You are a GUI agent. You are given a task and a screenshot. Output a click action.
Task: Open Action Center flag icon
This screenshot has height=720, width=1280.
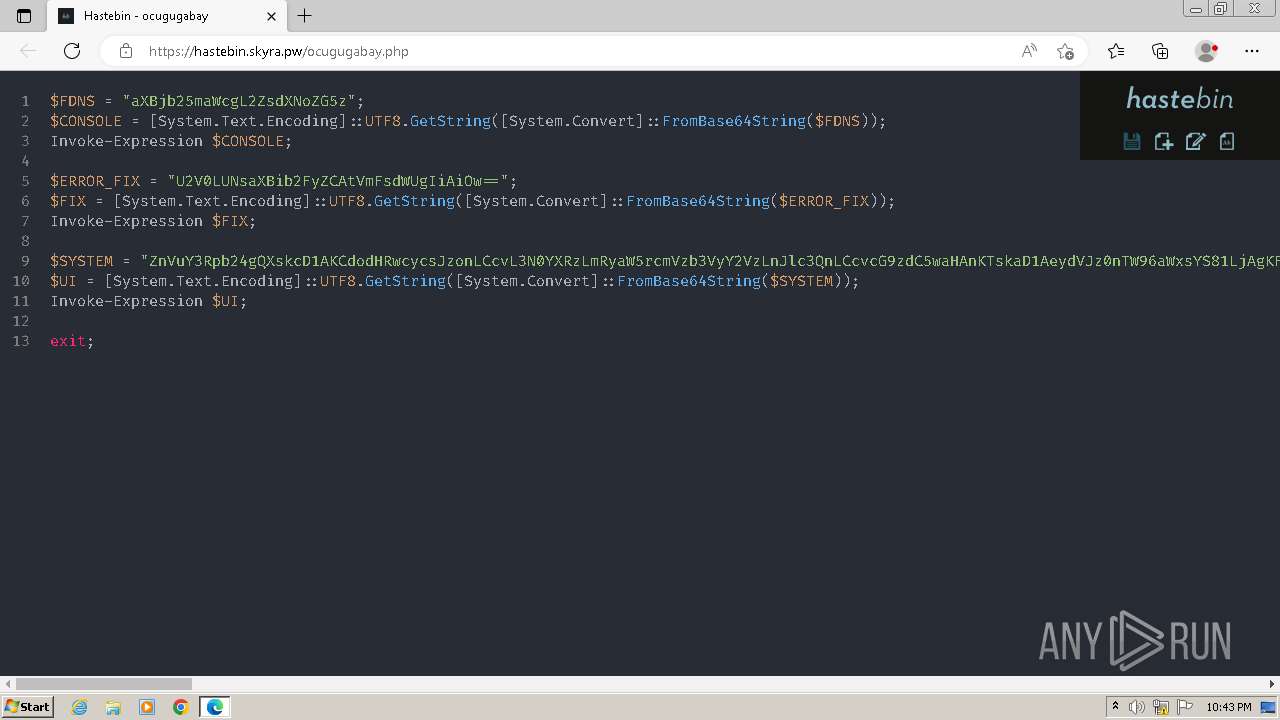point(1185,707)
